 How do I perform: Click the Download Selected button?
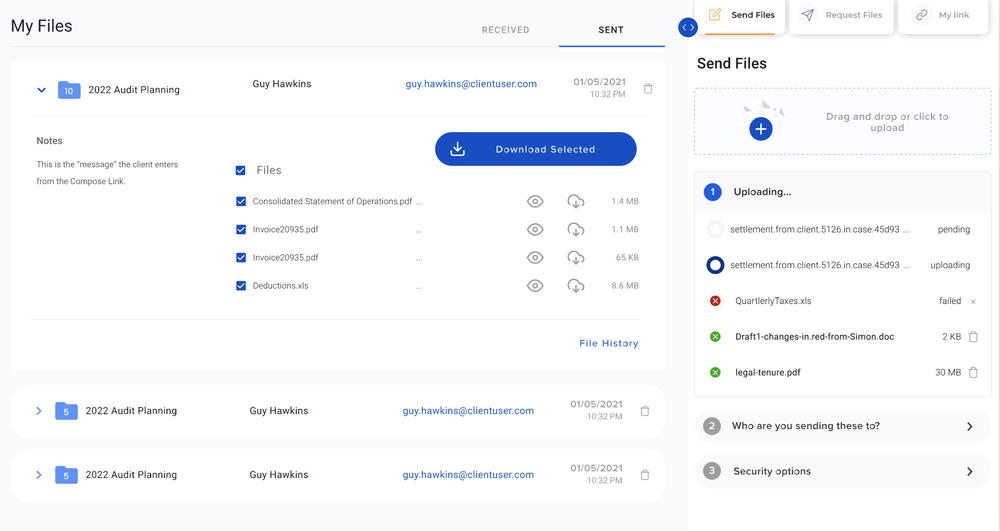(535, 149)
